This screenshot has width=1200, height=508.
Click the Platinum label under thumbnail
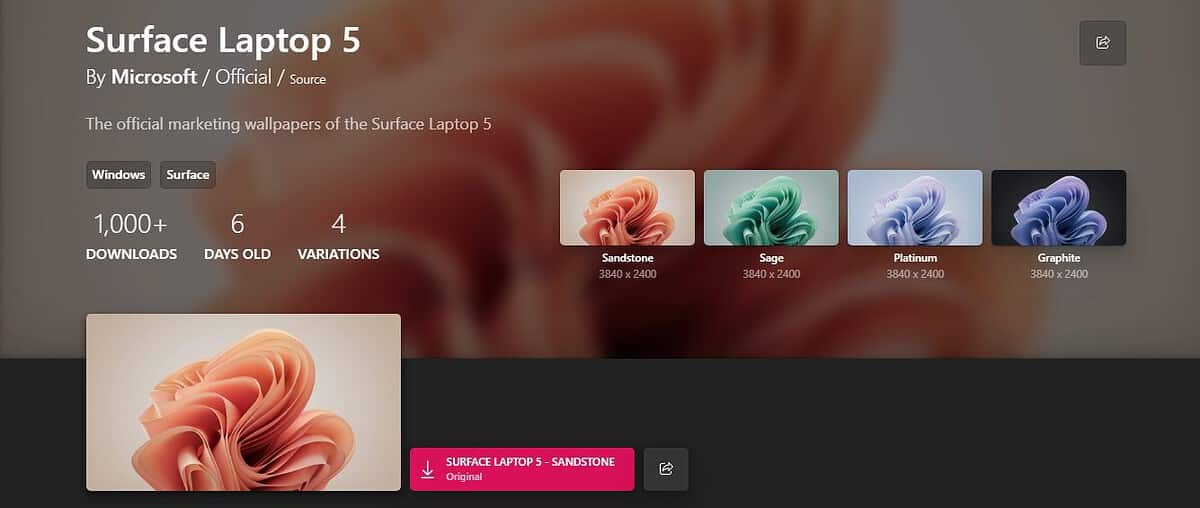[915, 258]
